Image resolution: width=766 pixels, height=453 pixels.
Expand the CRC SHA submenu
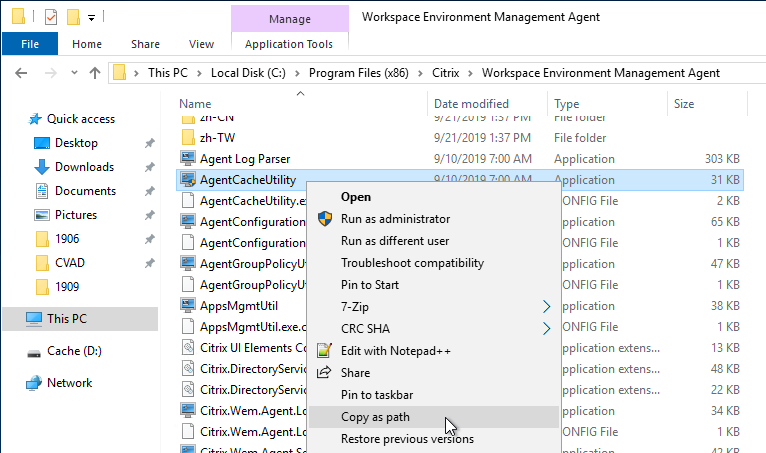(x=434, y=329)
